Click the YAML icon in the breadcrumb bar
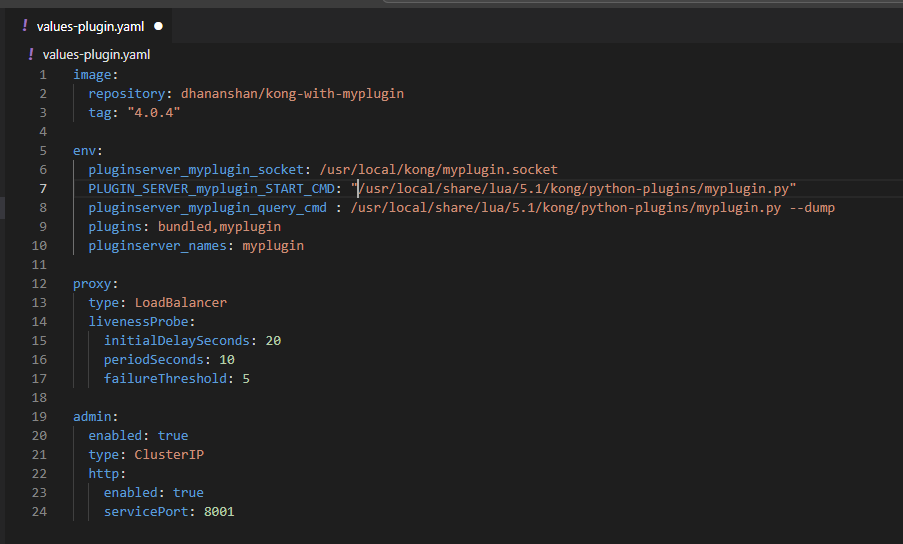The image size is (903, 544). (31, 54)
